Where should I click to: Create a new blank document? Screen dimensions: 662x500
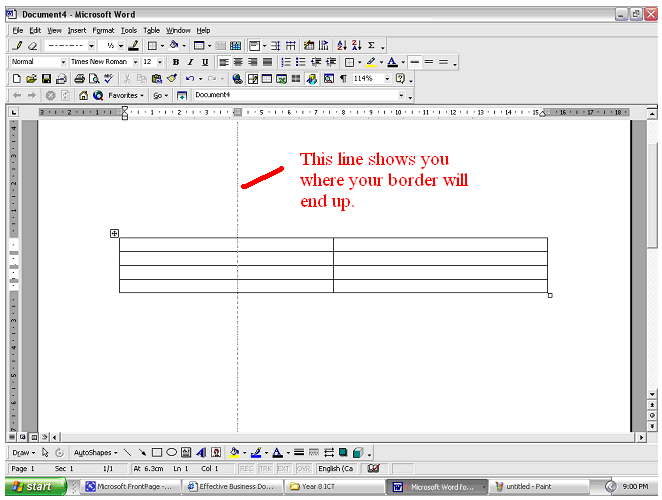16,79
